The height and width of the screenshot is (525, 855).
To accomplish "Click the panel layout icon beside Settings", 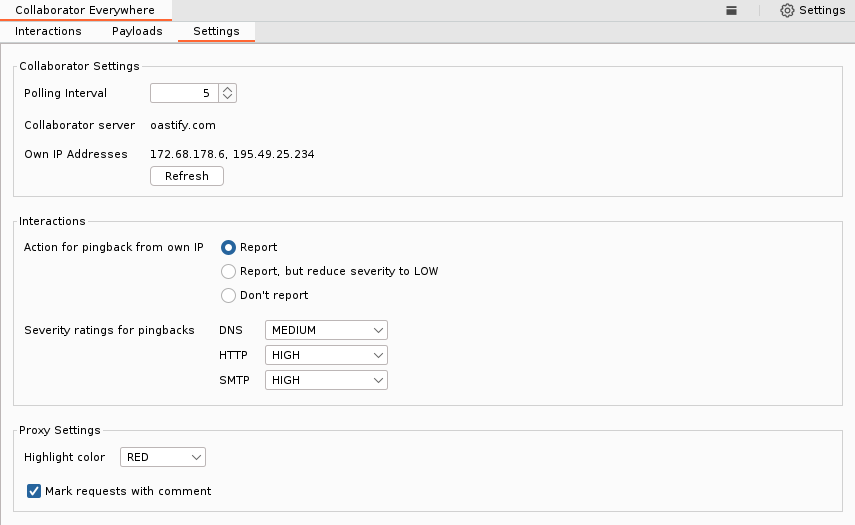I will click(x=731, y=10).
